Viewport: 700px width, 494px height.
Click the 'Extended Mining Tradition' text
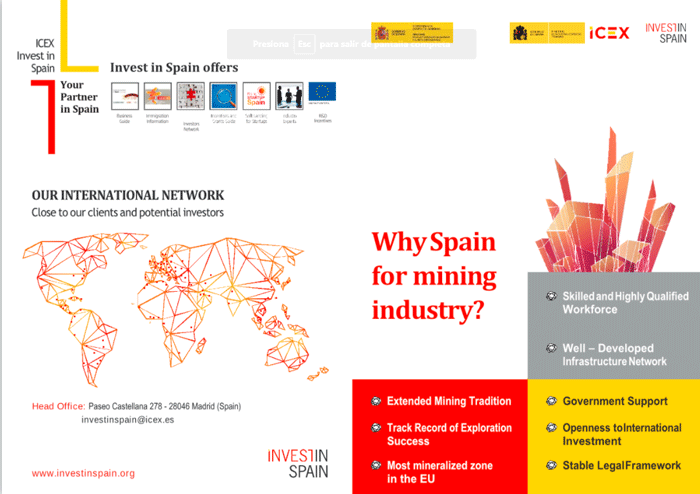[x=449, y=401]
